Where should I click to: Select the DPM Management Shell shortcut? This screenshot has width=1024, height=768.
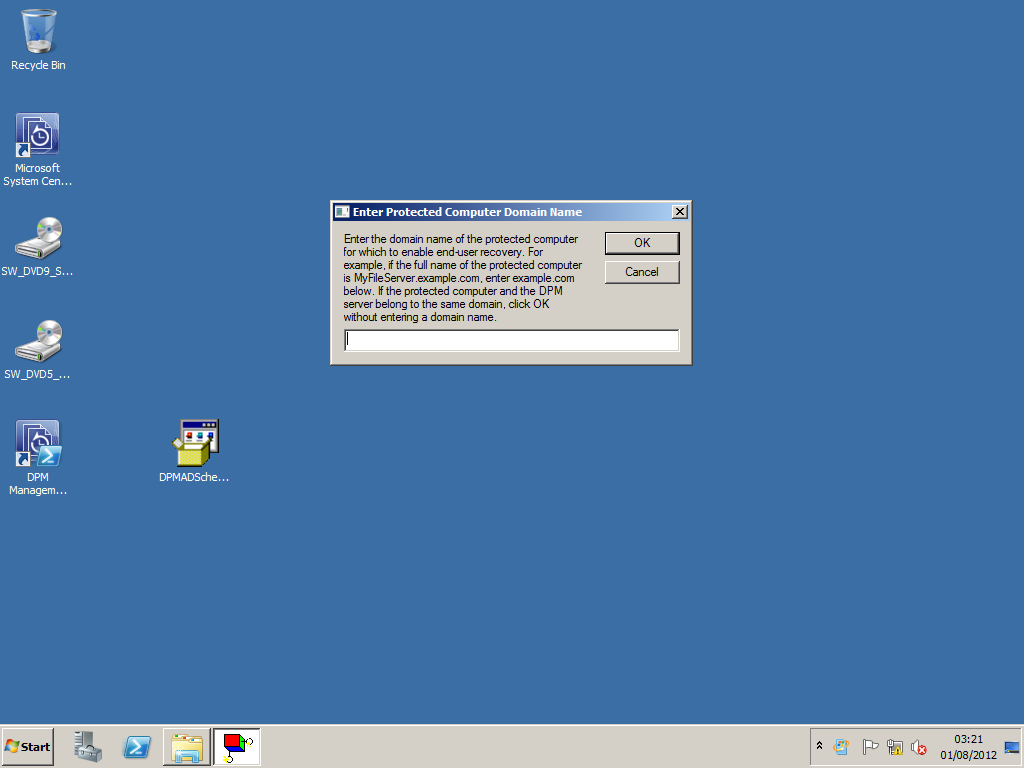tap(37, 457)
